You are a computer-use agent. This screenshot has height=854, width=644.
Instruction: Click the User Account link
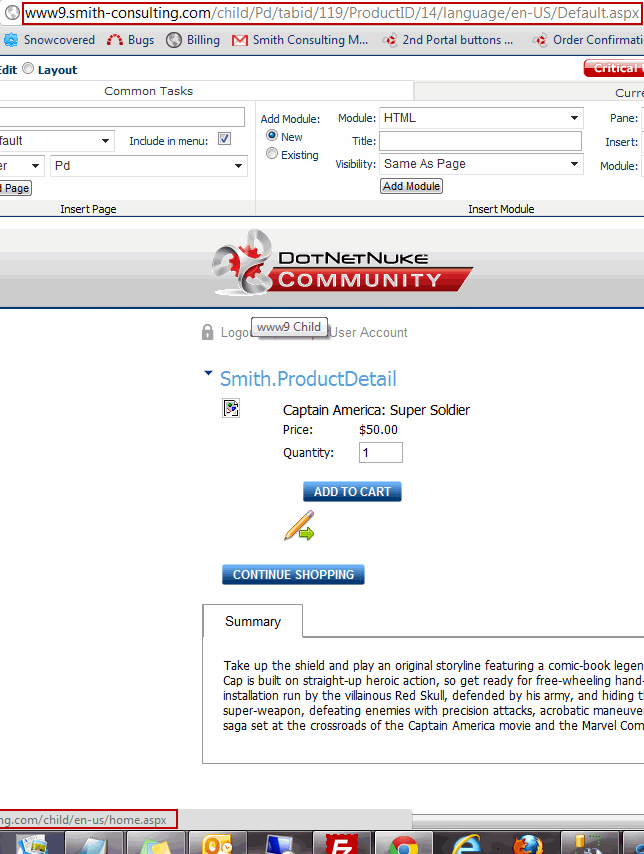pyautogui.click(x=368, y=332)
